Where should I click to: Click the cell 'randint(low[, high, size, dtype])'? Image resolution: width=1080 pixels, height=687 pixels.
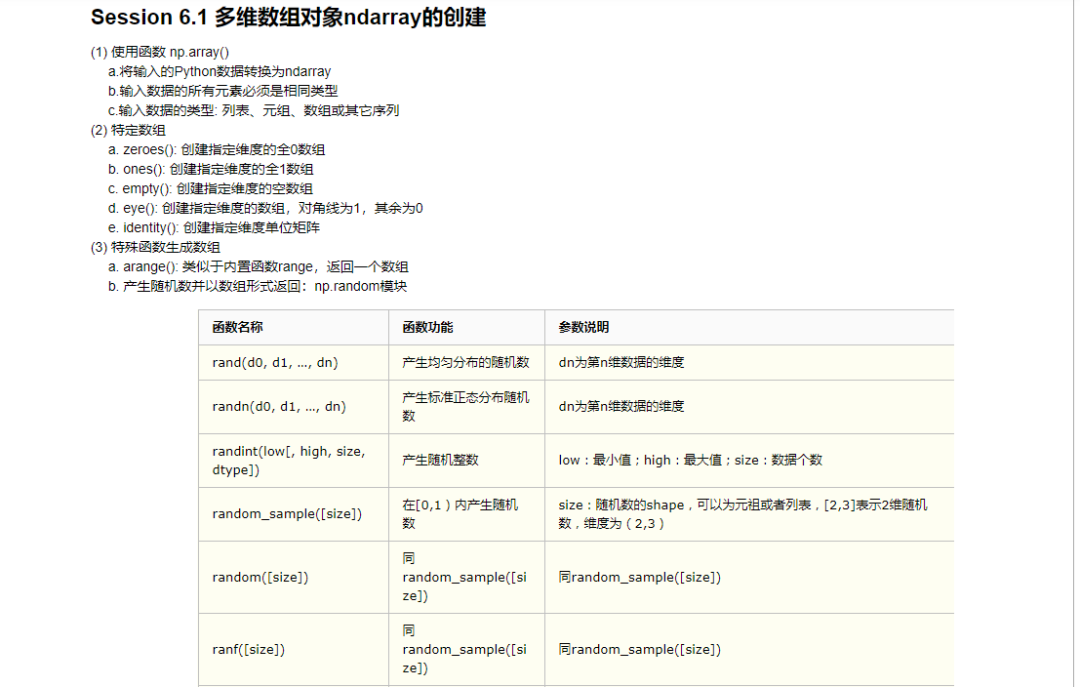point(293,460)
